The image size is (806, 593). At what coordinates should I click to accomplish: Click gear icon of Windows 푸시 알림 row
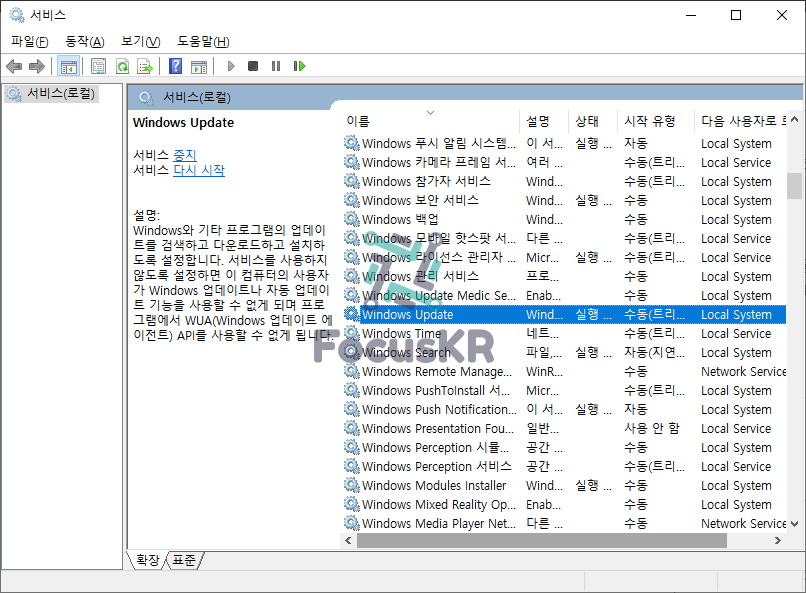(x=352, y=143)
